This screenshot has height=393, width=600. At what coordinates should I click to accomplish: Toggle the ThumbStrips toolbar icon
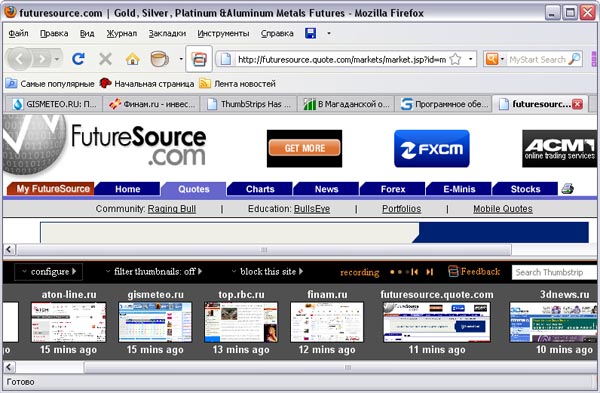pyautogui.click(x=199, y=59)
